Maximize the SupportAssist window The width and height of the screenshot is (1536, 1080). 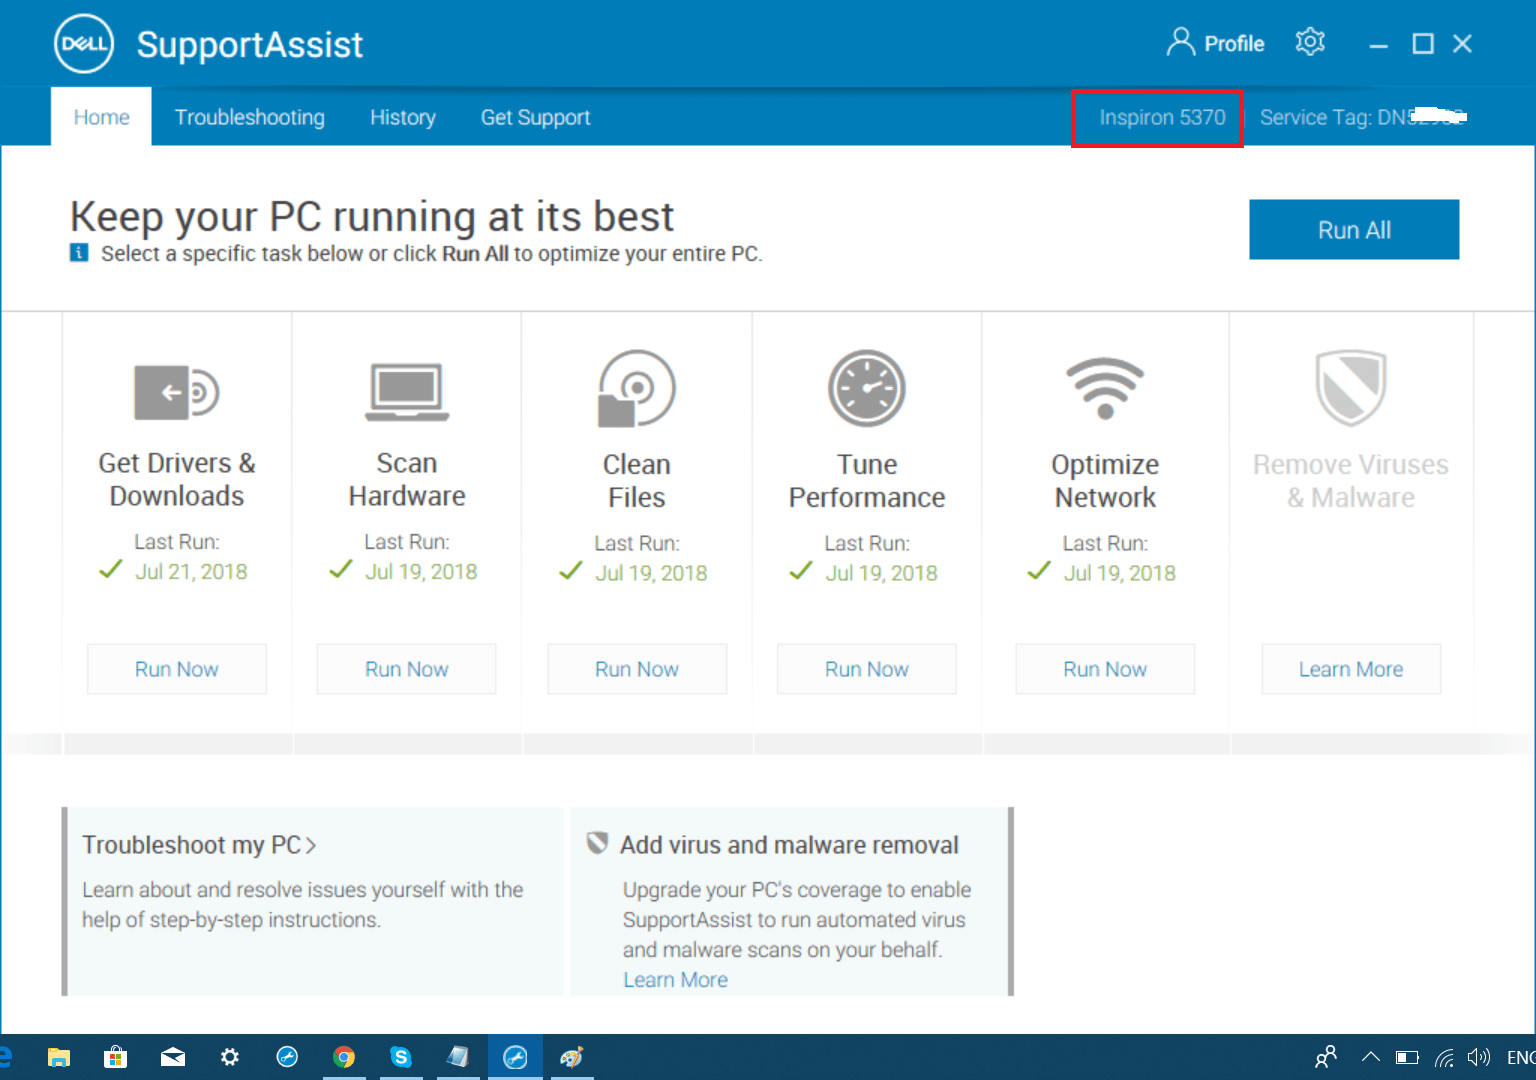(x=1423, y=44)
